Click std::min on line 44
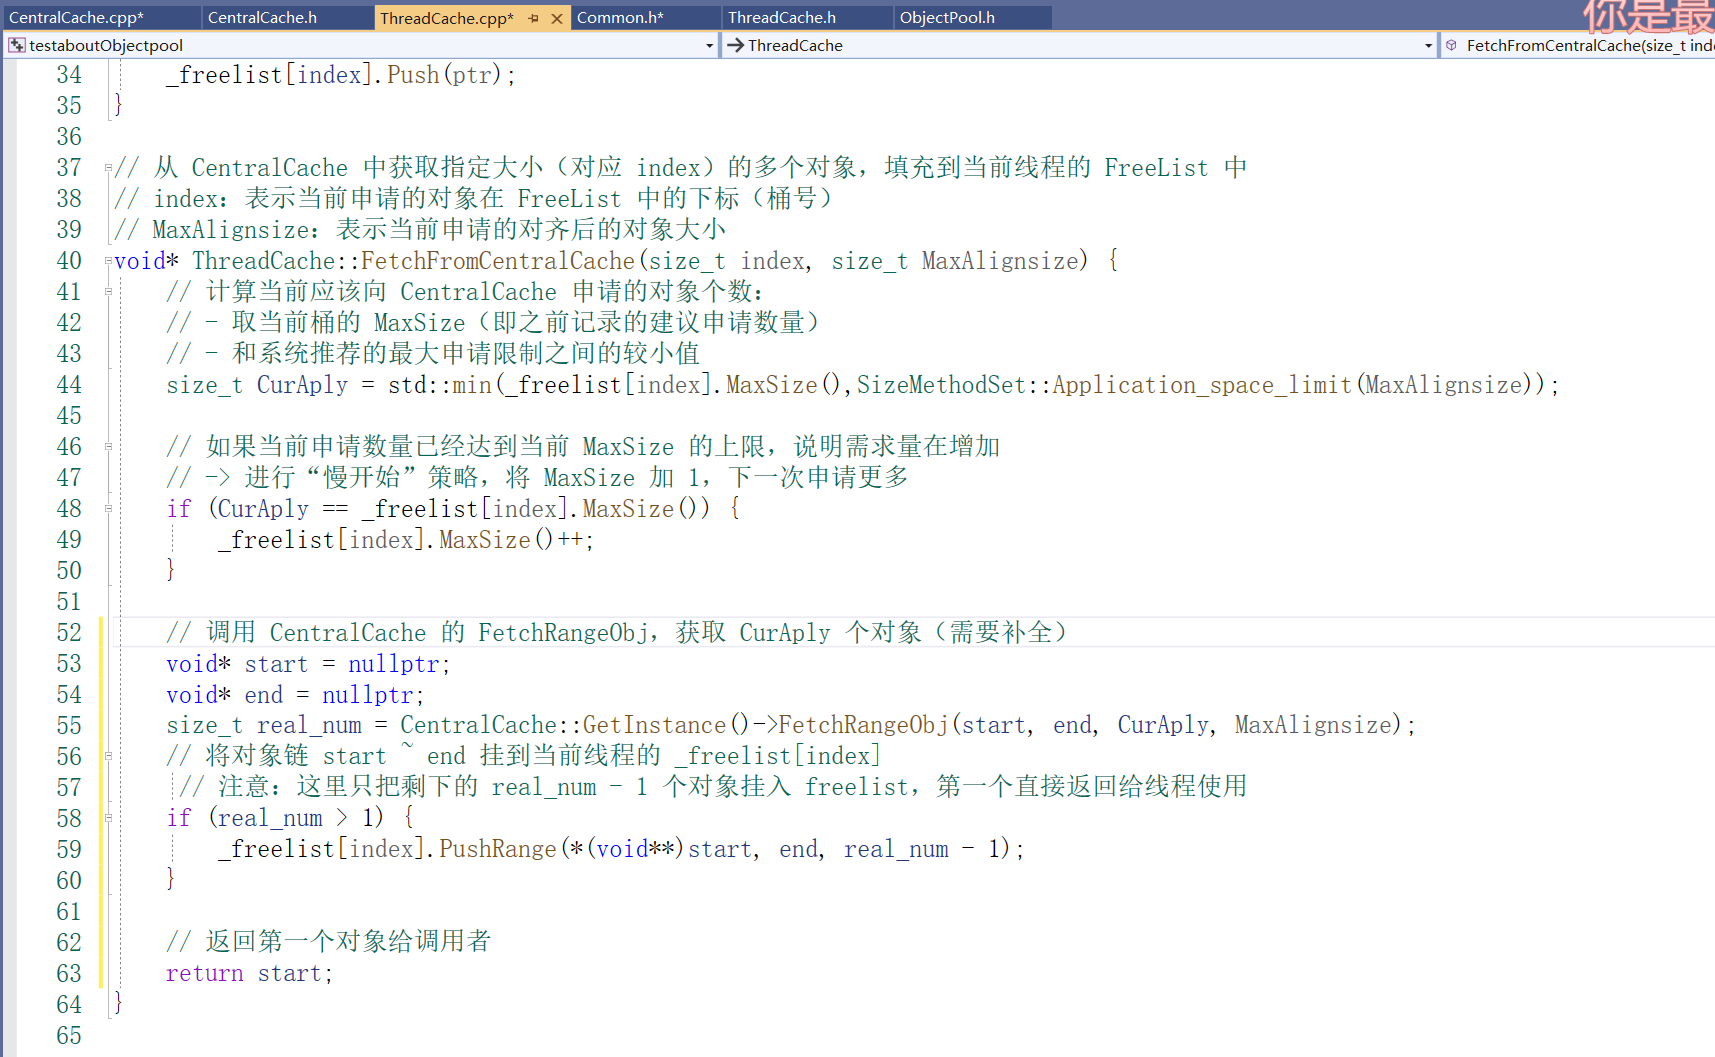Viewport: 1715px width, 1057px height. coord(440,385)
